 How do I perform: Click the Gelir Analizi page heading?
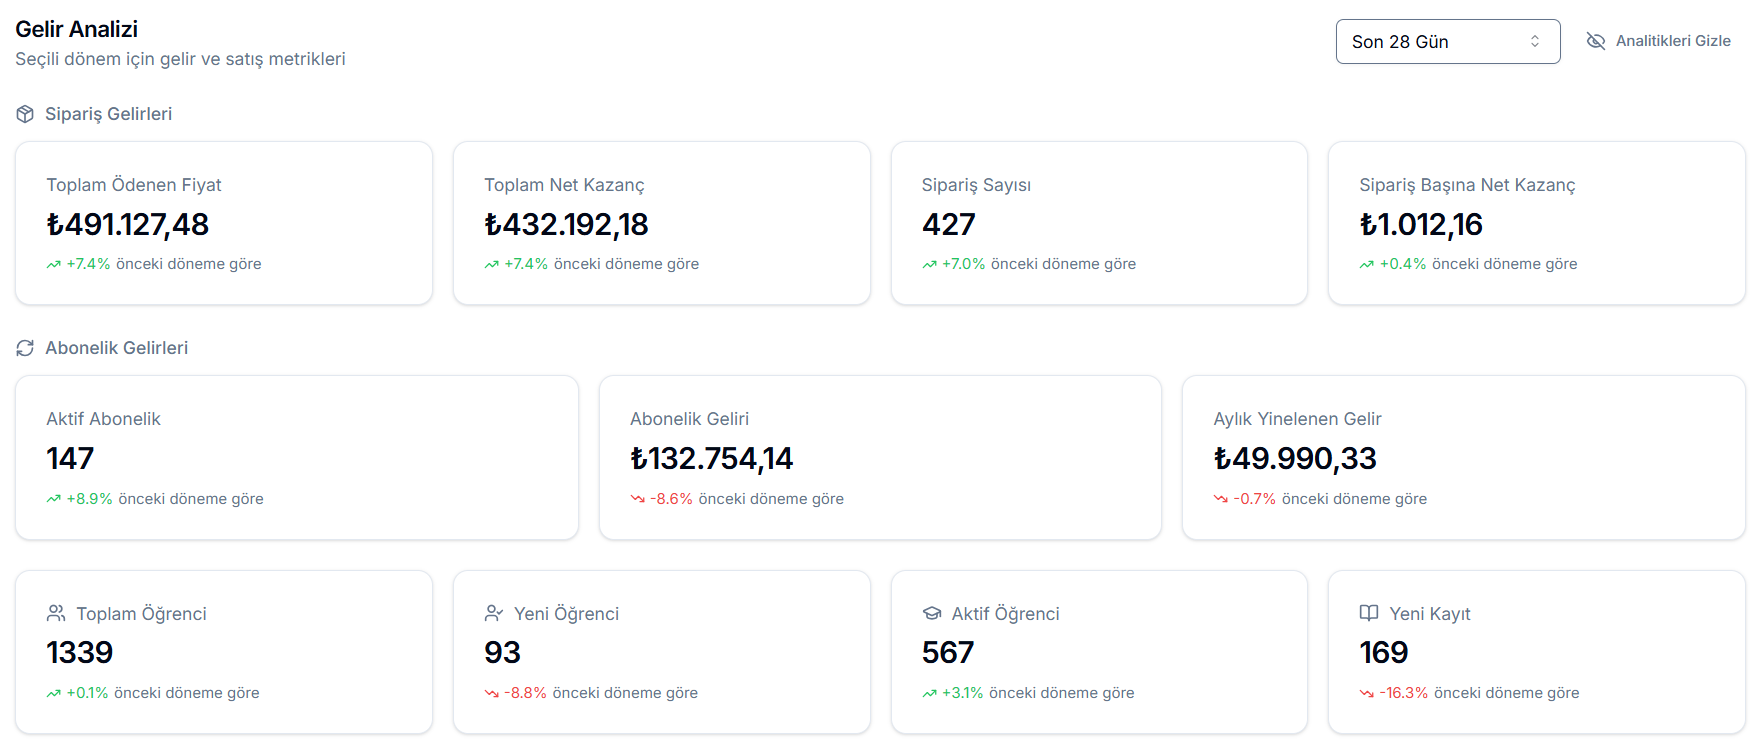pyautogui.click(x=77, y=29)
